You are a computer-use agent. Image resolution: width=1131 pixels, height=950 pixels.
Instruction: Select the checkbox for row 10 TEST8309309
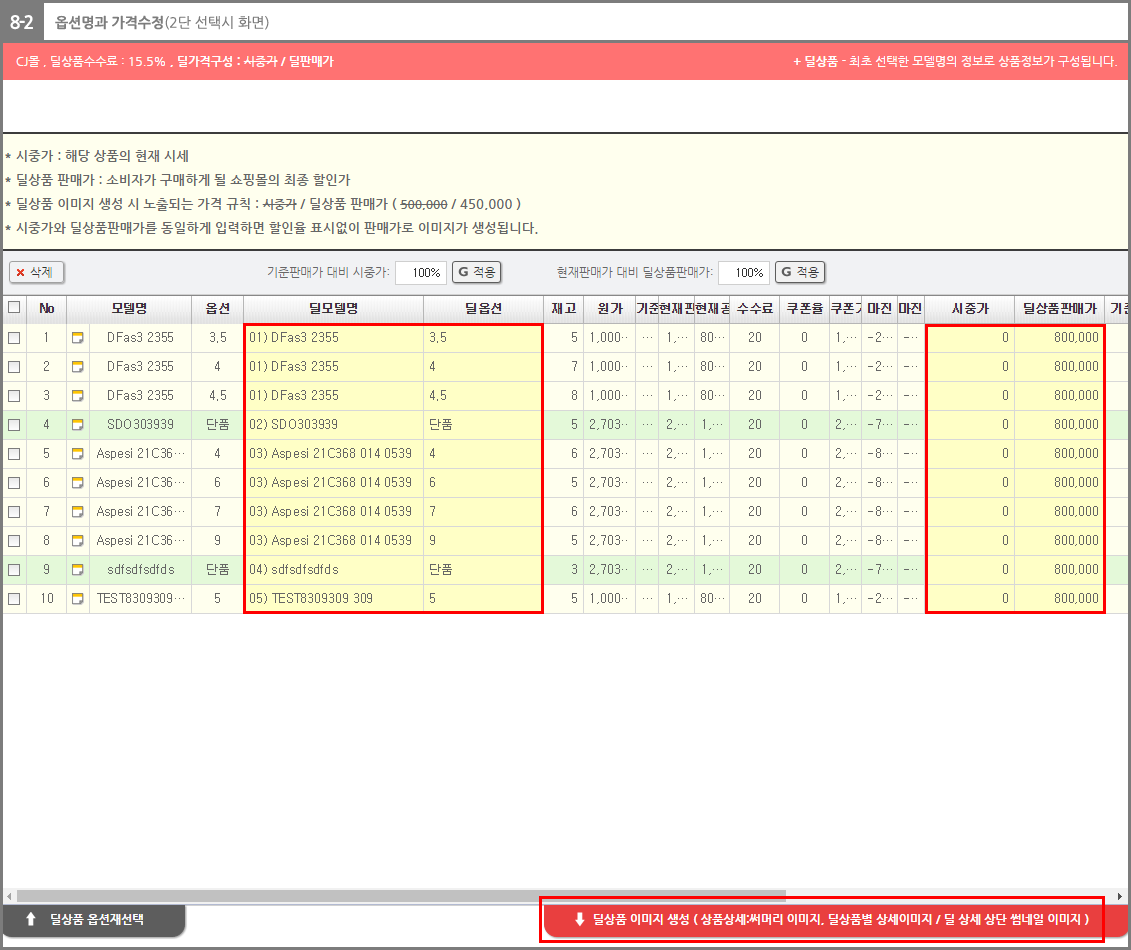tap(14, 599)
